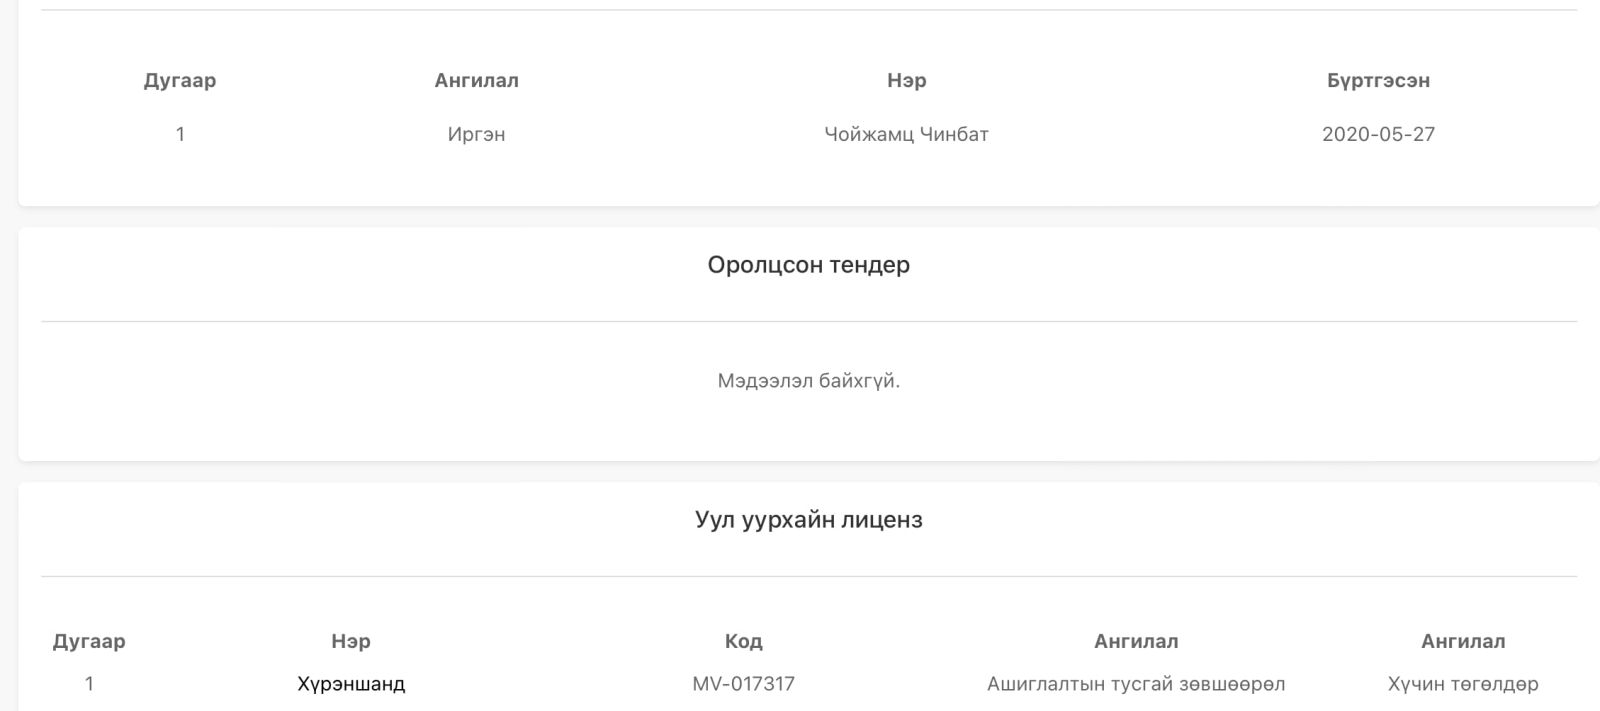
Task: Click the Нэр header in the license table
Action: click(351, 641)
